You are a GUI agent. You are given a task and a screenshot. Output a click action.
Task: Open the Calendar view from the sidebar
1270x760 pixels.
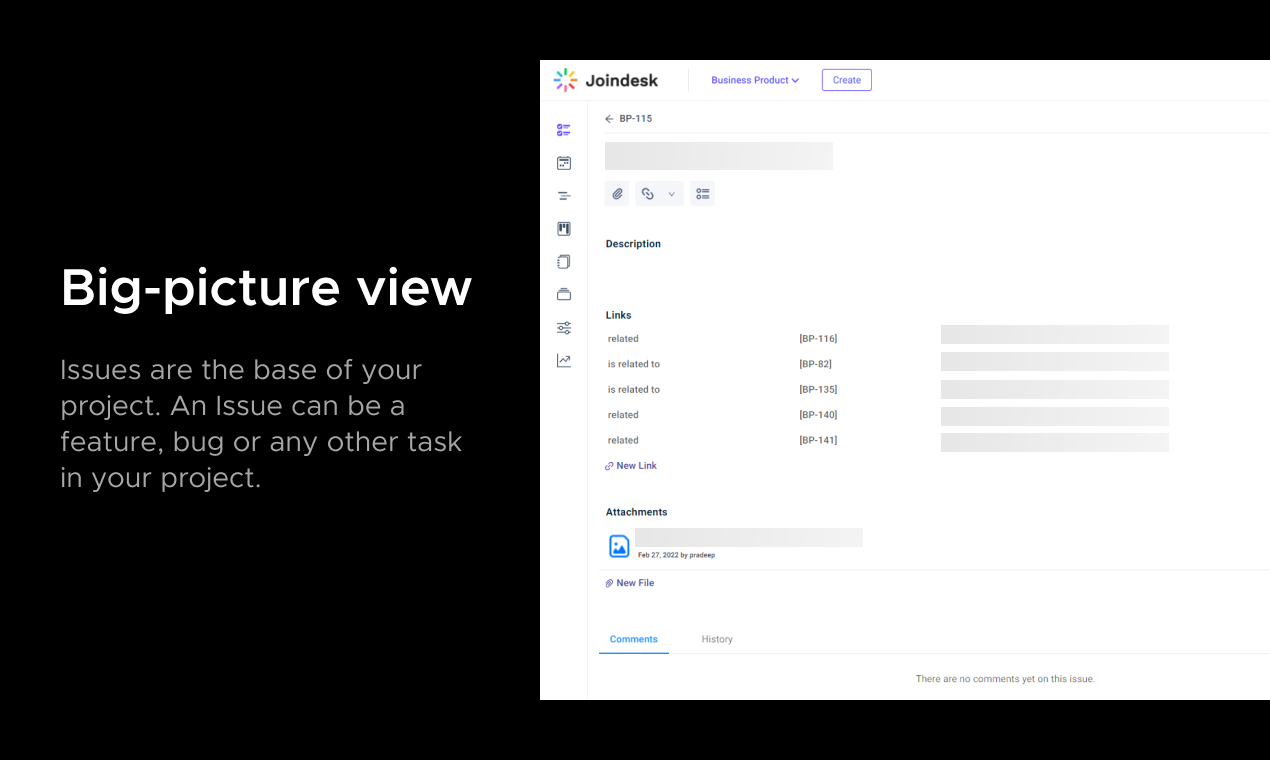pyautogui.click(x=564, y=162)
